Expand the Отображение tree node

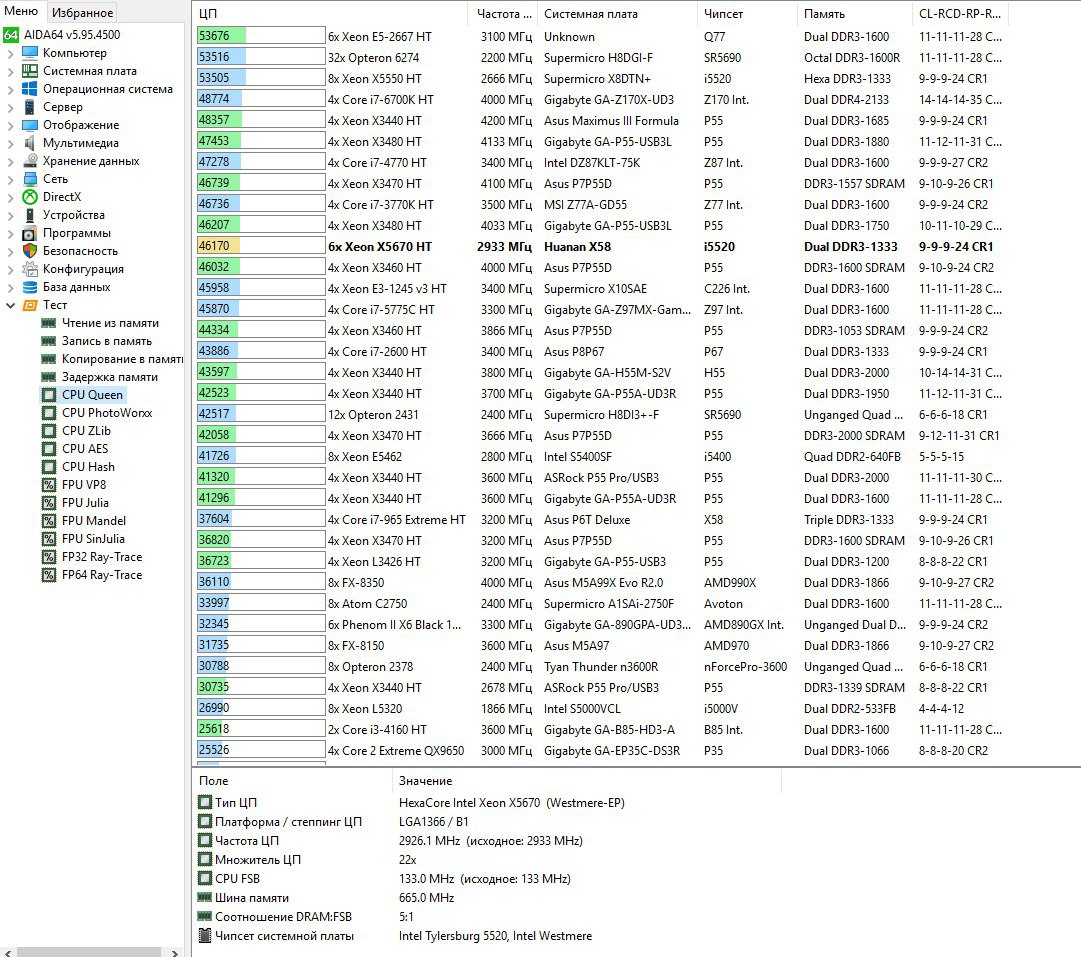click(x=10, y=125)
